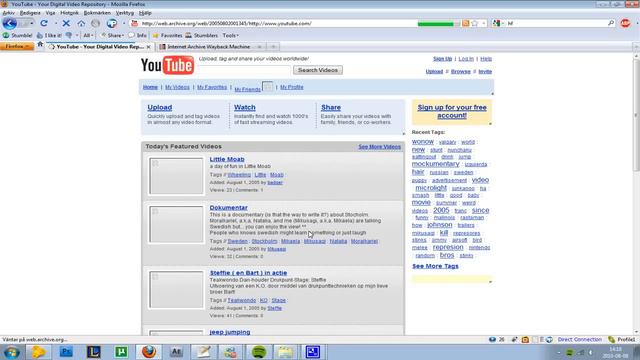Open the small icon next to My Friends

(x=267, y=87)
